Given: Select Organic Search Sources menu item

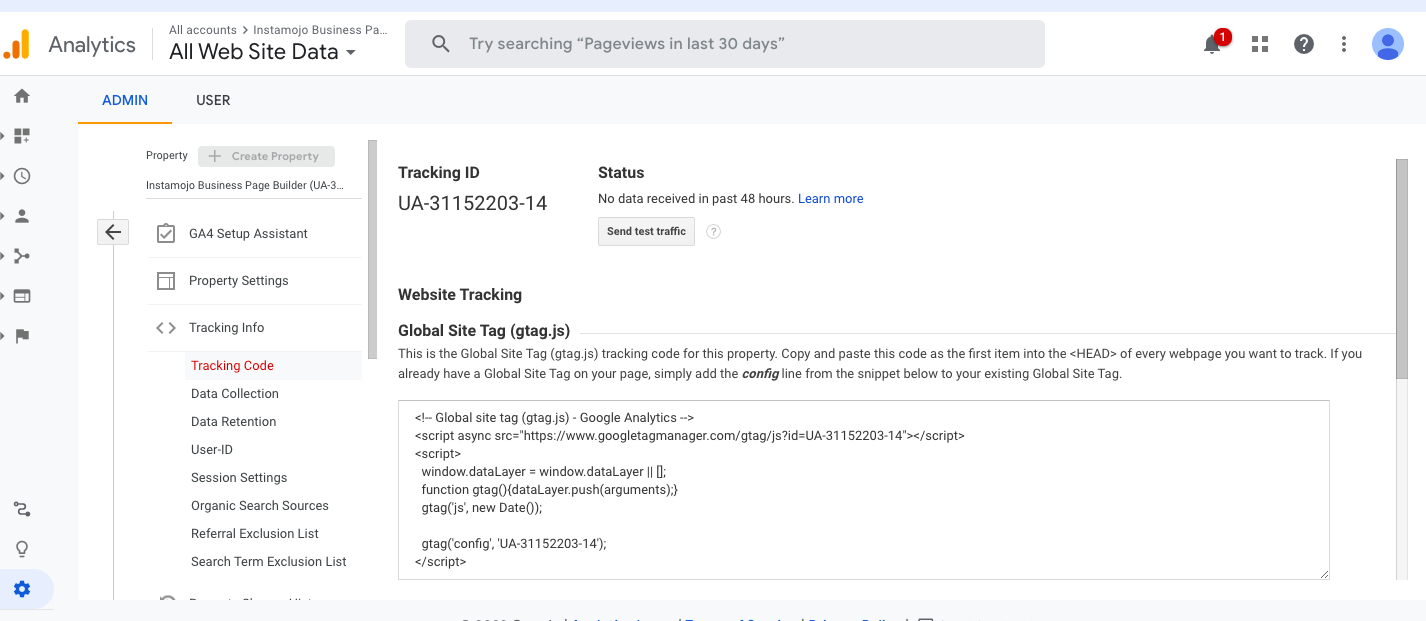Looking at the screenshot, I should tap(260, 506).
